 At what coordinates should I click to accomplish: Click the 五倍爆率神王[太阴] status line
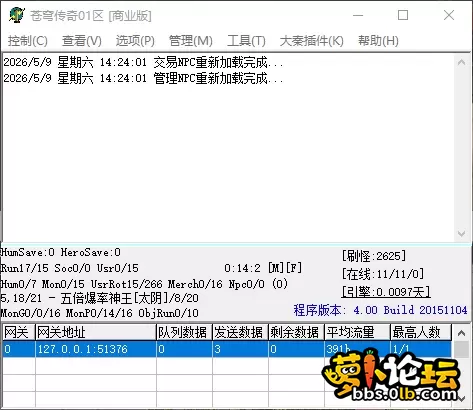100,298
